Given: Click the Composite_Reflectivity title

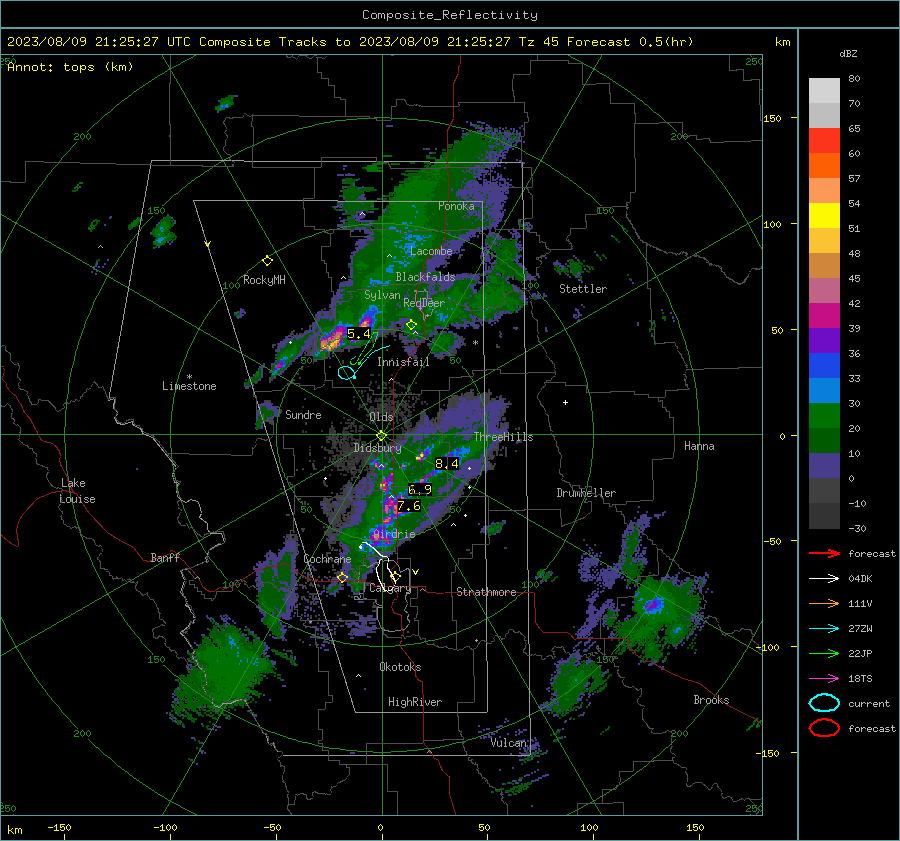Looking at the screenshot, I should click(x=450, y=15).
